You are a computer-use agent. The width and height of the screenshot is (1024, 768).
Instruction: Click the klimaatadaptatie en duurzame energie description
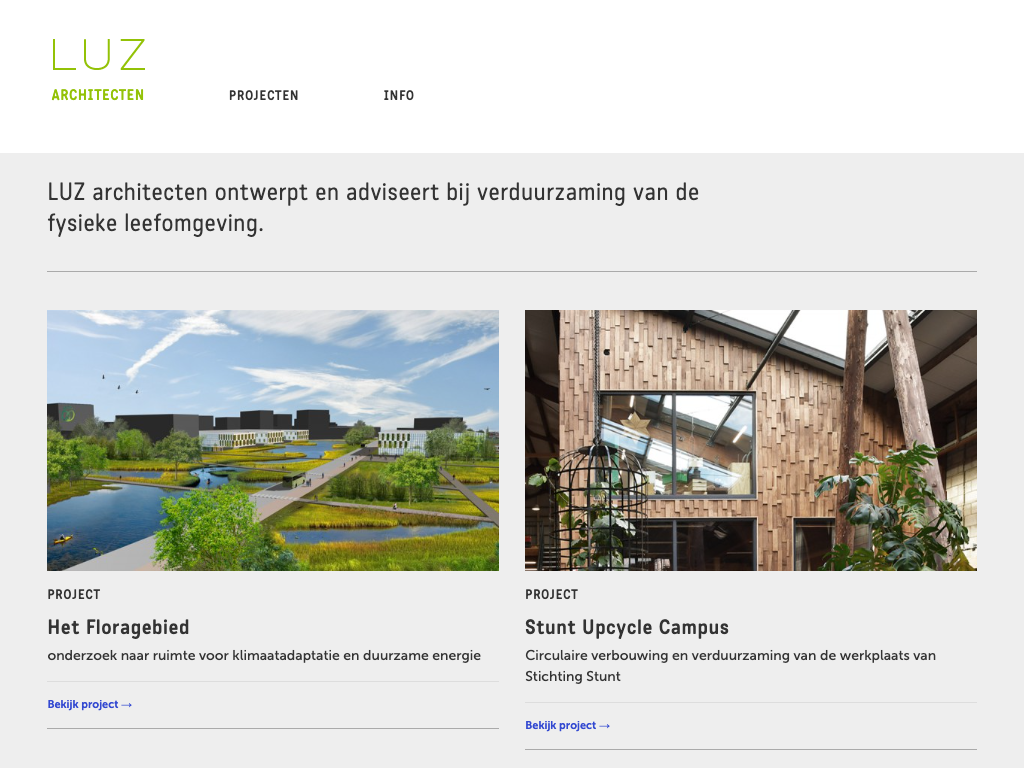tap(264, 655)
